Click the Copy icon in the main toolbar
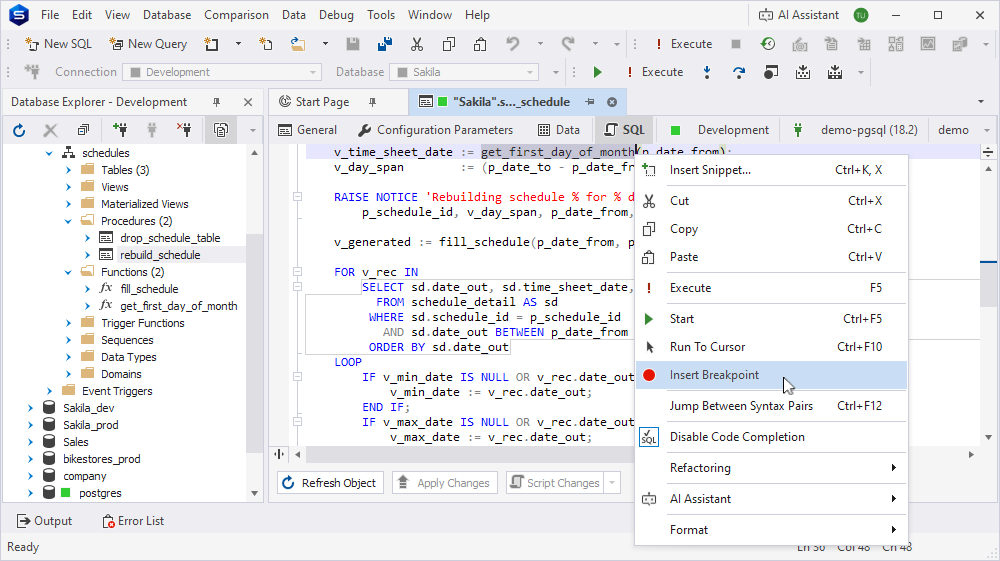This screenshot has height=561, width=1000. point(448,44)
